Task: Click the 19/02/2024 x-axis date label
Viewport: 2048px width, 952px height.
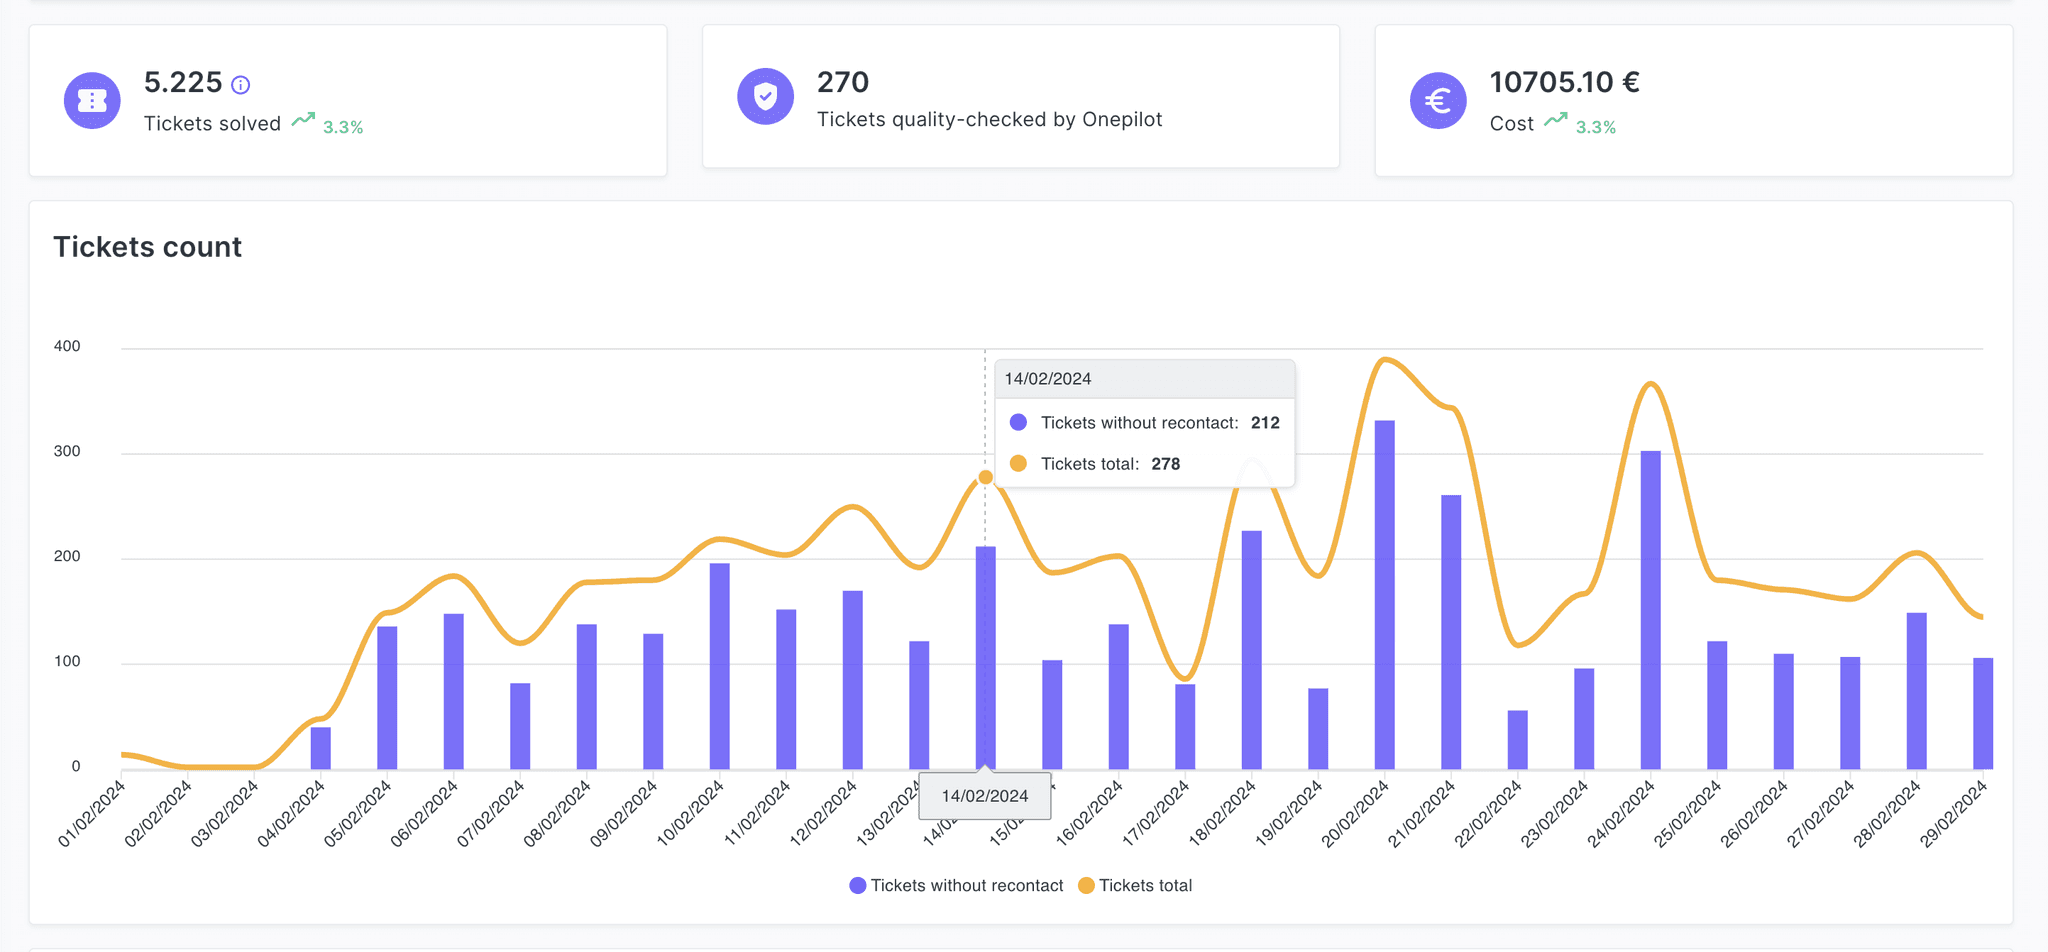Action: tap(1290, 813)
